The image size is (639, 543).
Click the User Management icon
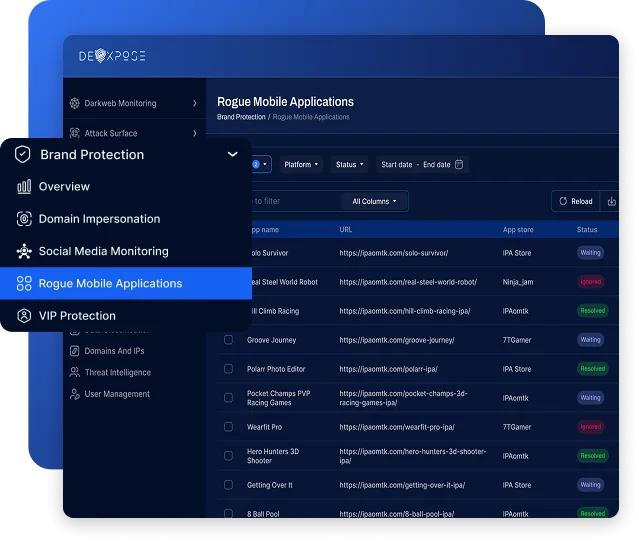(x=75, y=394)
